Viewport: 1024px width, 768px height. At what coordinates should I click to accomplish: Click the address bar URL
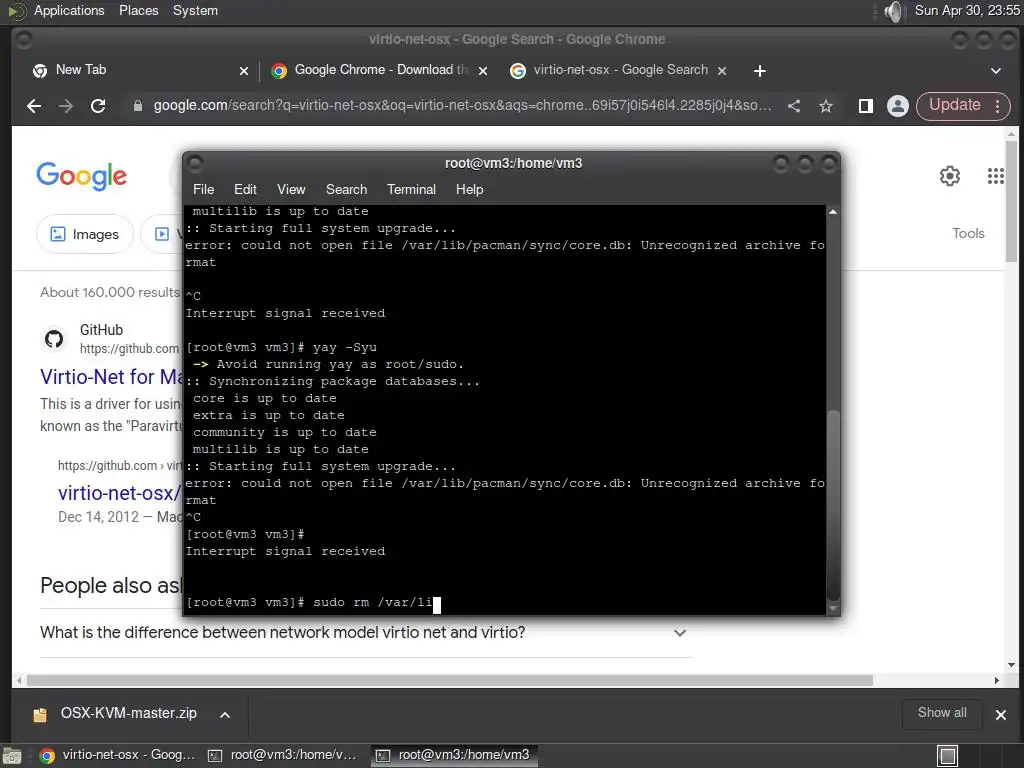pos(462,105)
